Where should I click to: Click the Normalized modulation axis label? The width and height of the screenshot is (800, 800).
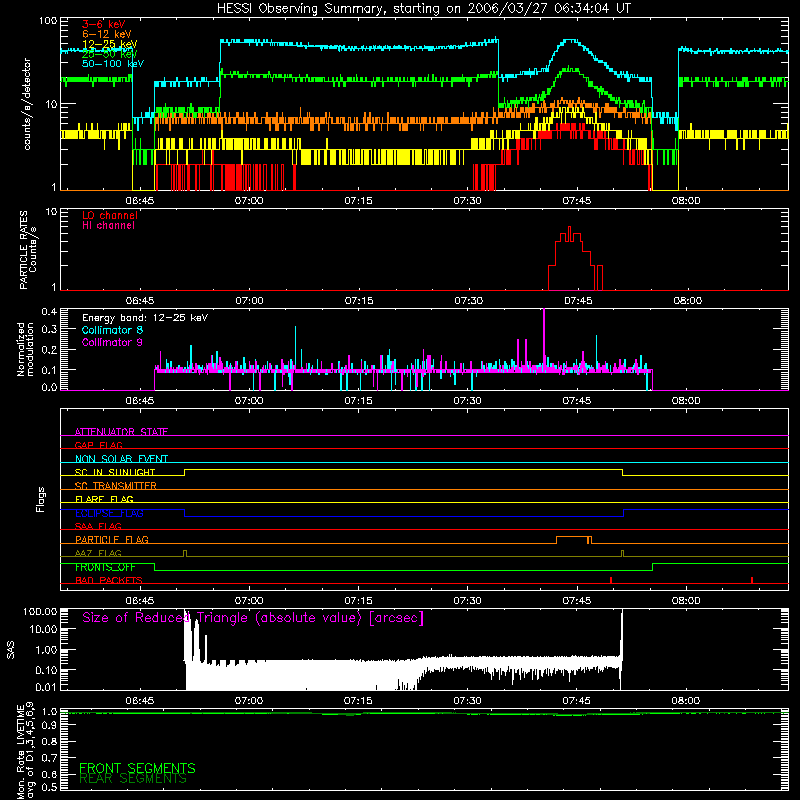pos(26,349)
